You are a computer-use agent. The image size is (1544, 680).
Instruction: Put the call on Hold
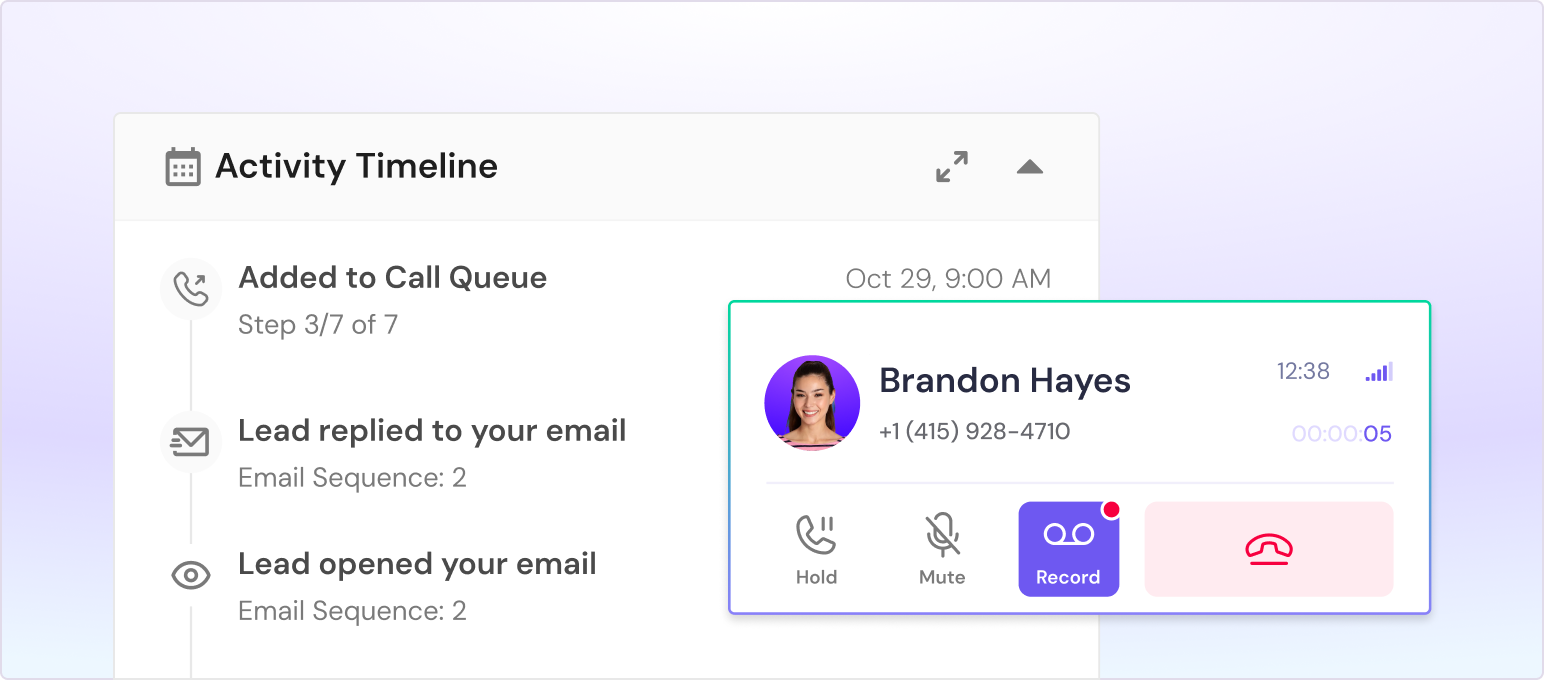point(816,549)
